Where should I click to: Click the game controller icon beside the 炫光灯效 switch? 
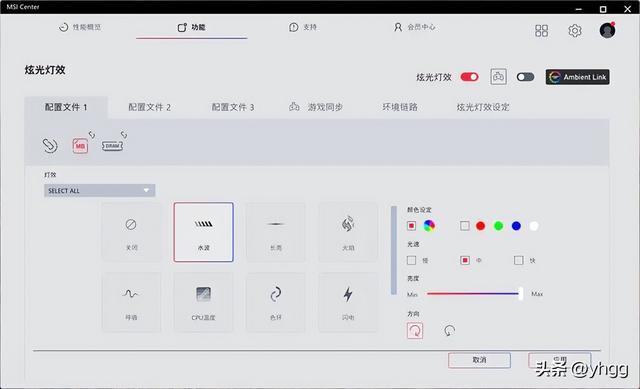(498, 77)
